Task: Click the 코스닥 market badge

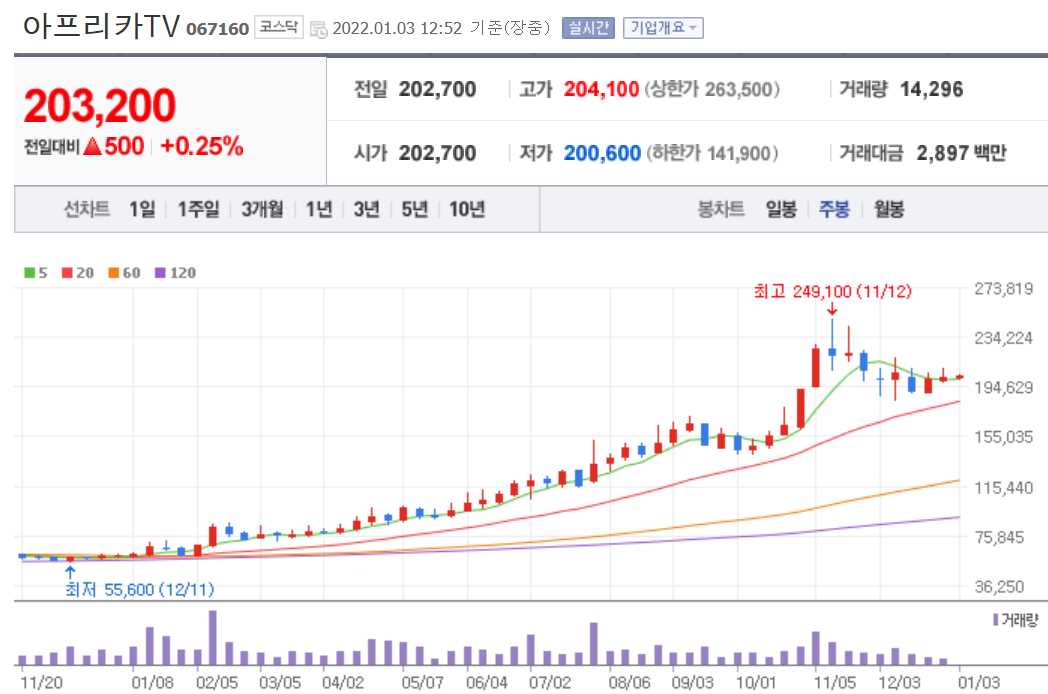Action: coord(280,28)
